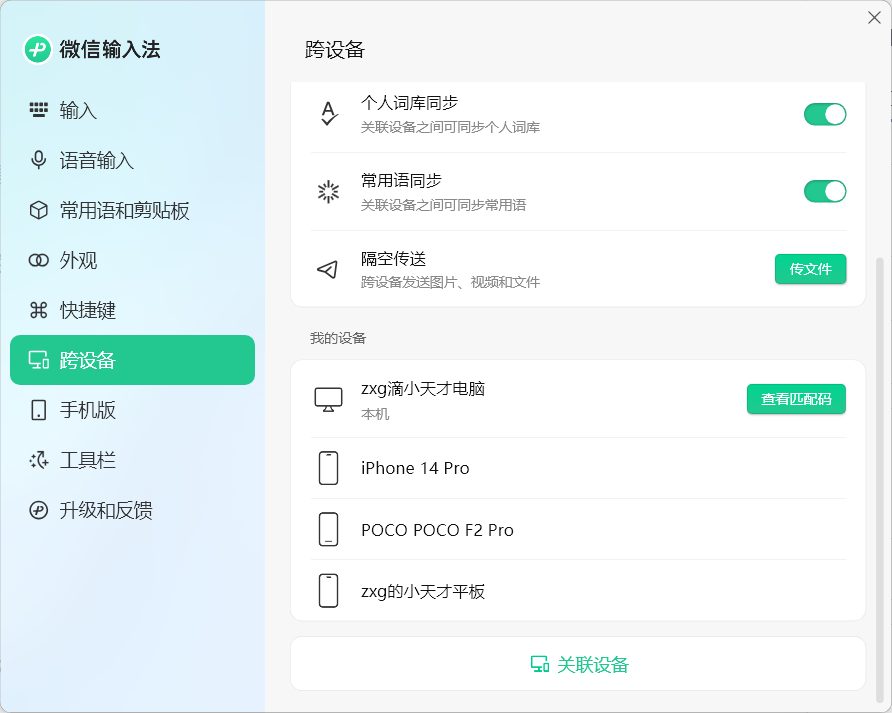Click the phone icon for POCO POCO F2 Pro
Screen dimensions: 892x713
pos(328,529)
